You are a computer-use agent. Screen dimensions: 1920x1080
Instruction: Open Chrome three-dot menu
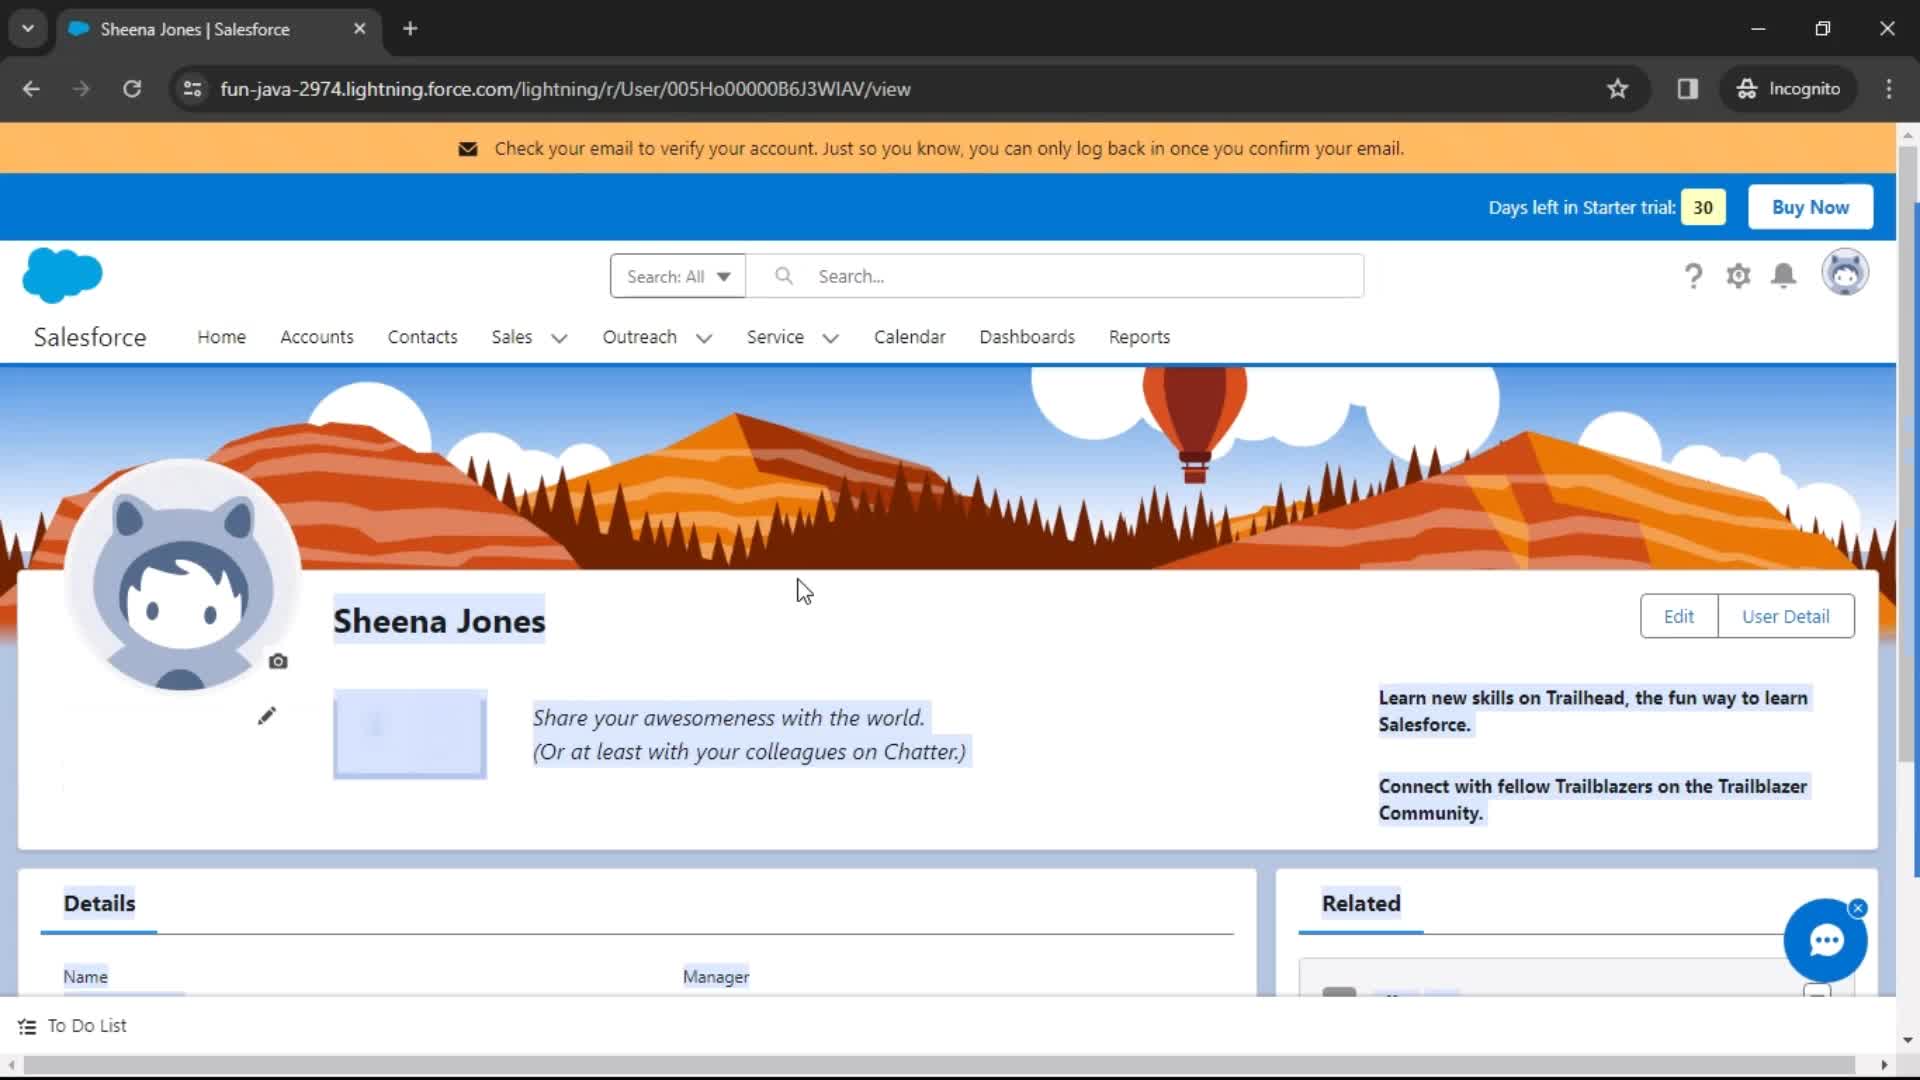1889,89
